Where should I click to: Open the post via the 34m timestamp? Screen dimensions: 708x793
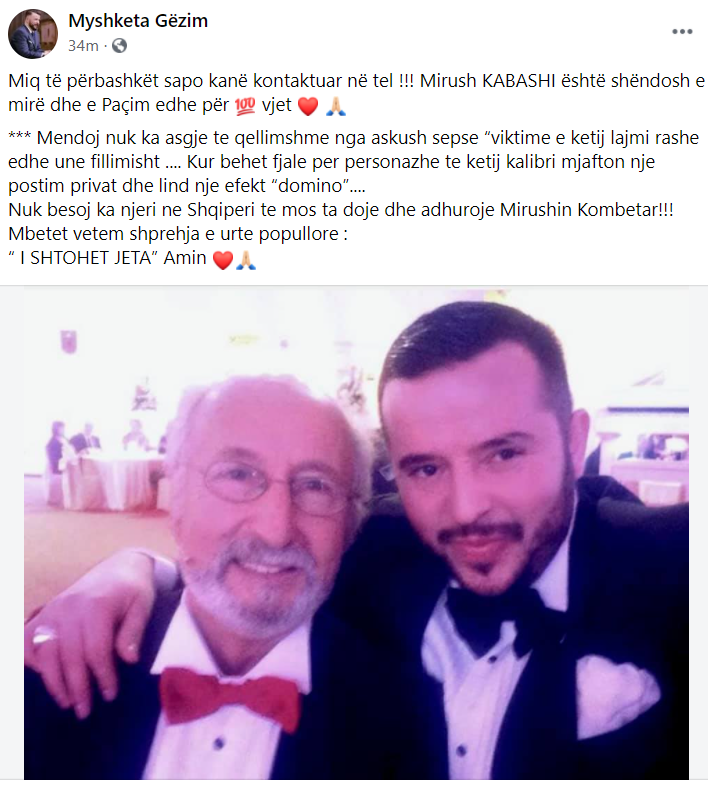click(x=83, y=46)
